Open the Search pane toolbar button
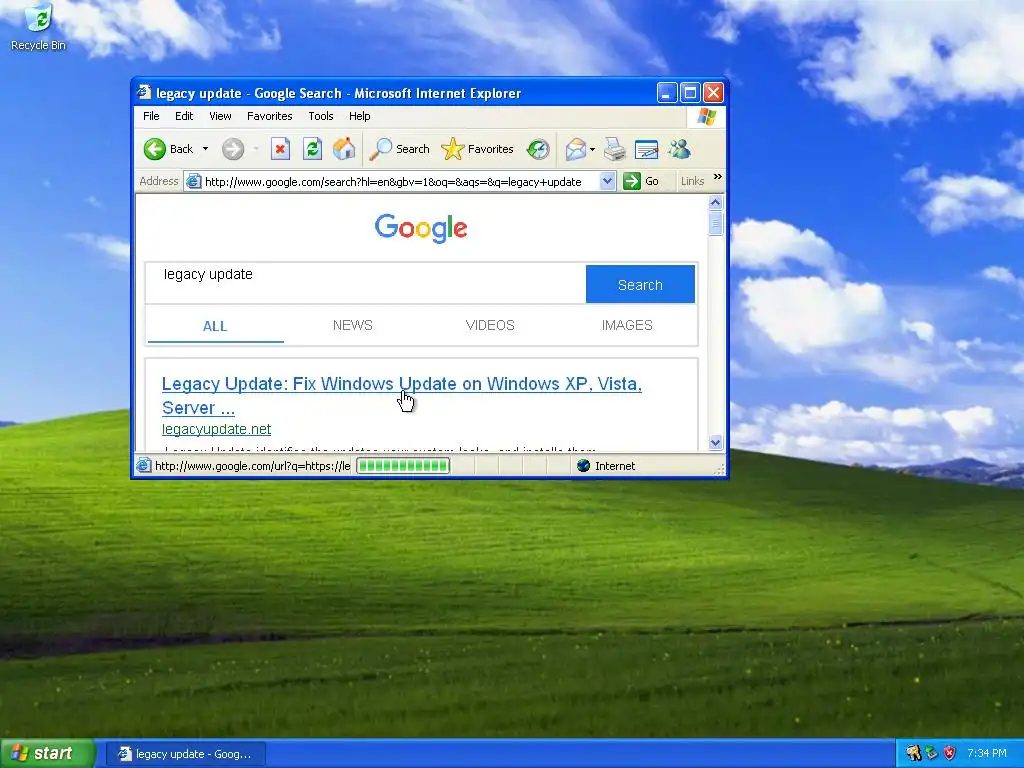 399,149
